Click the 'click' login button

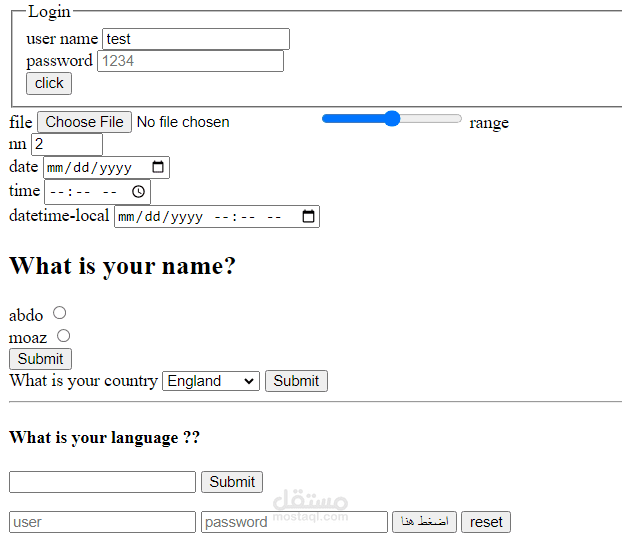(49, 83)
